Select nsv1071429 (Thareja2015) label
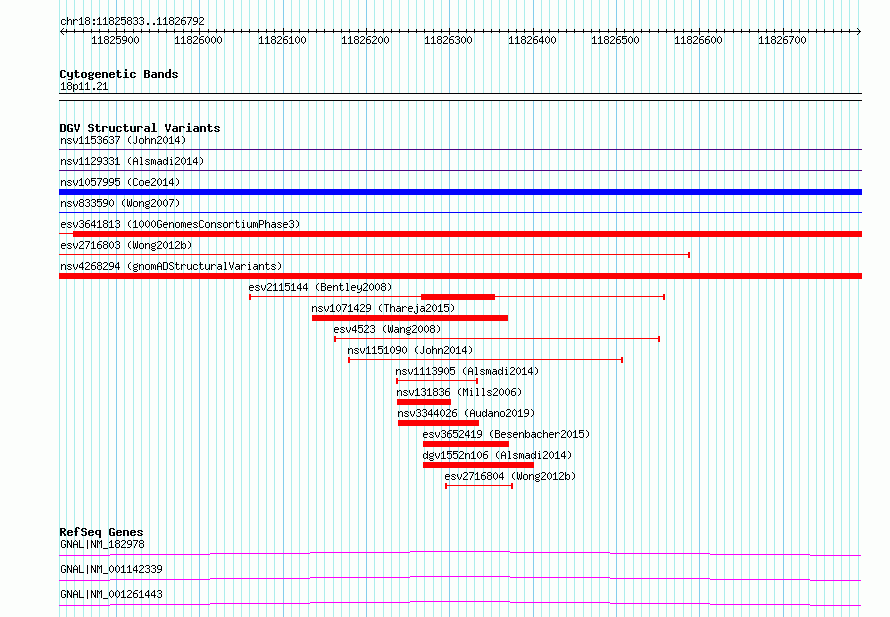890x617 pixels. [x=383, y=308]
